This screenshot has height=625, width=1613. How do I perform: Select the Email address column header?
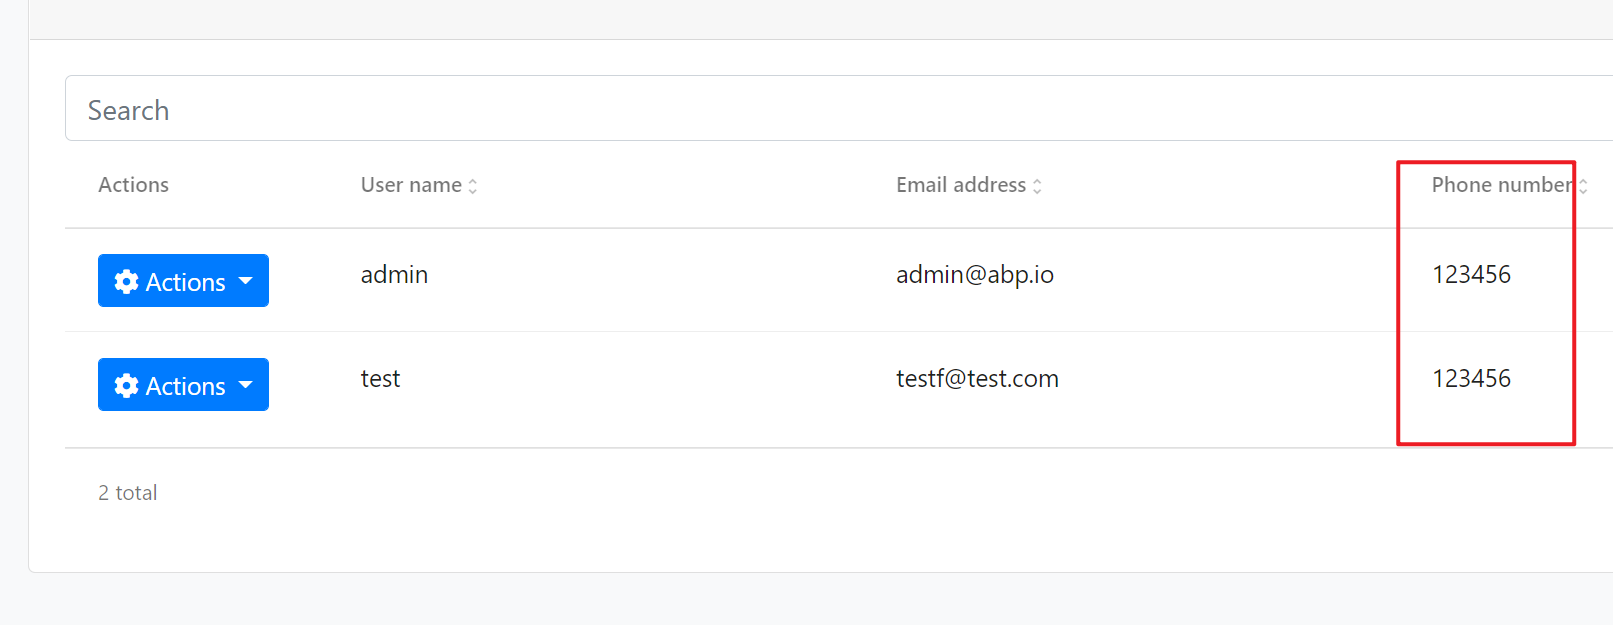[961, 185]
